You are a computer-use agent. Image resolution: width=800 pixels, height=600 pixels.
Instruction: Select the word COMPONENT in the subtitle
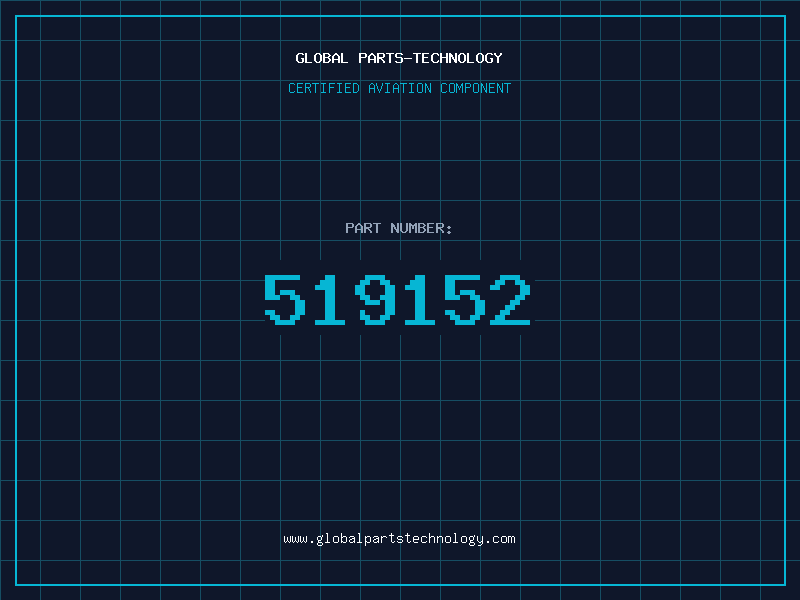click(476, 88)
